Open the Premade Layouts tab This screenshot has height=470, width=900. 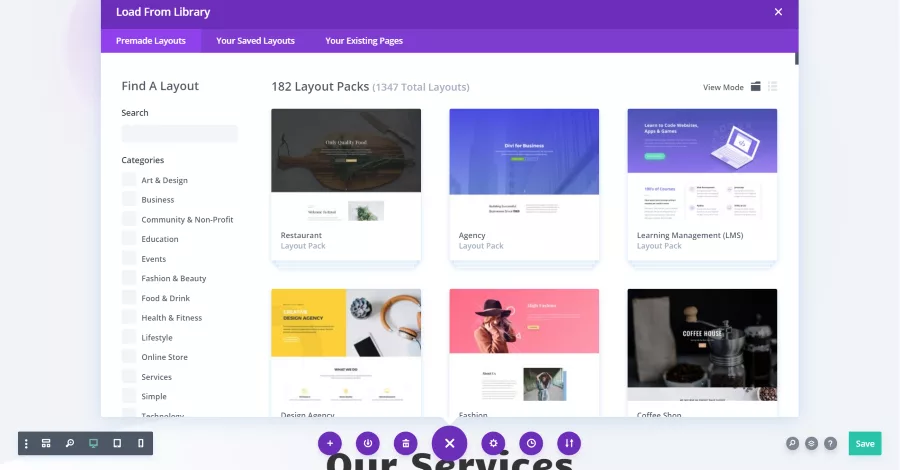point(151,41)
